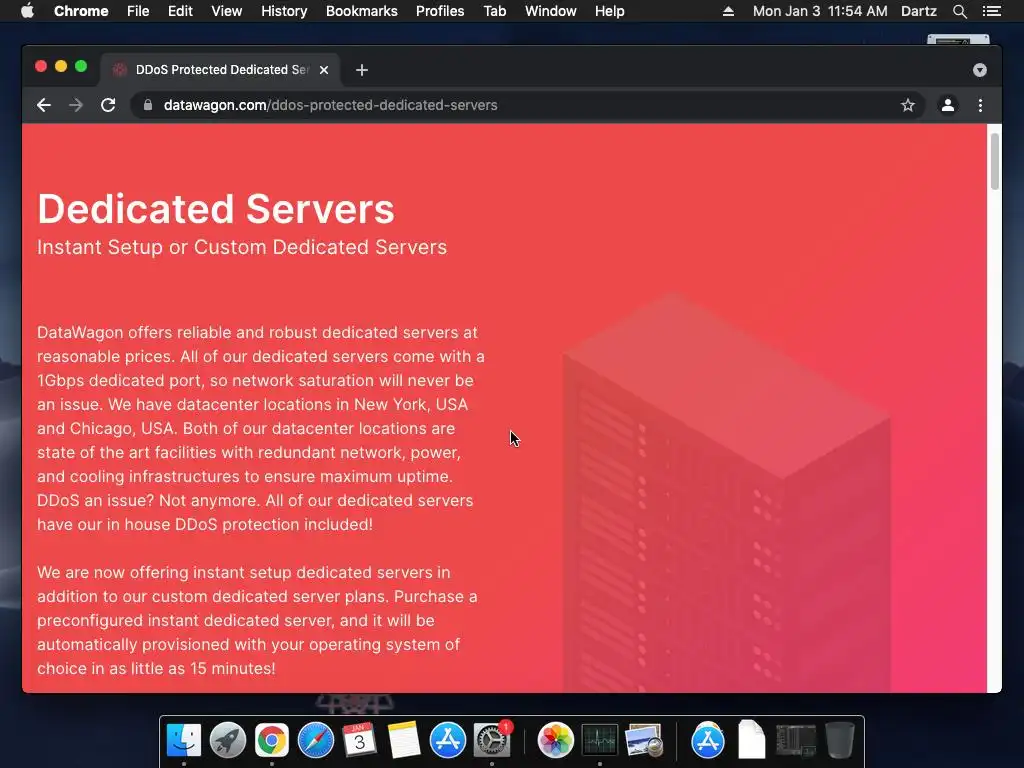Open a new tab with plus button
This screenshot has height=768, width=1024.
pos(362,70)
